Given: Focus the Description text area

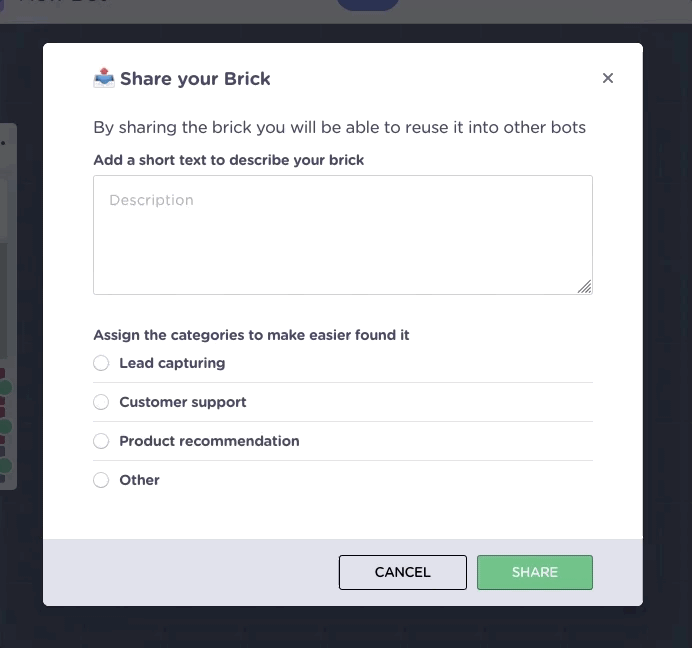Looking at the screenshot, I should click(x=343, y=235).
